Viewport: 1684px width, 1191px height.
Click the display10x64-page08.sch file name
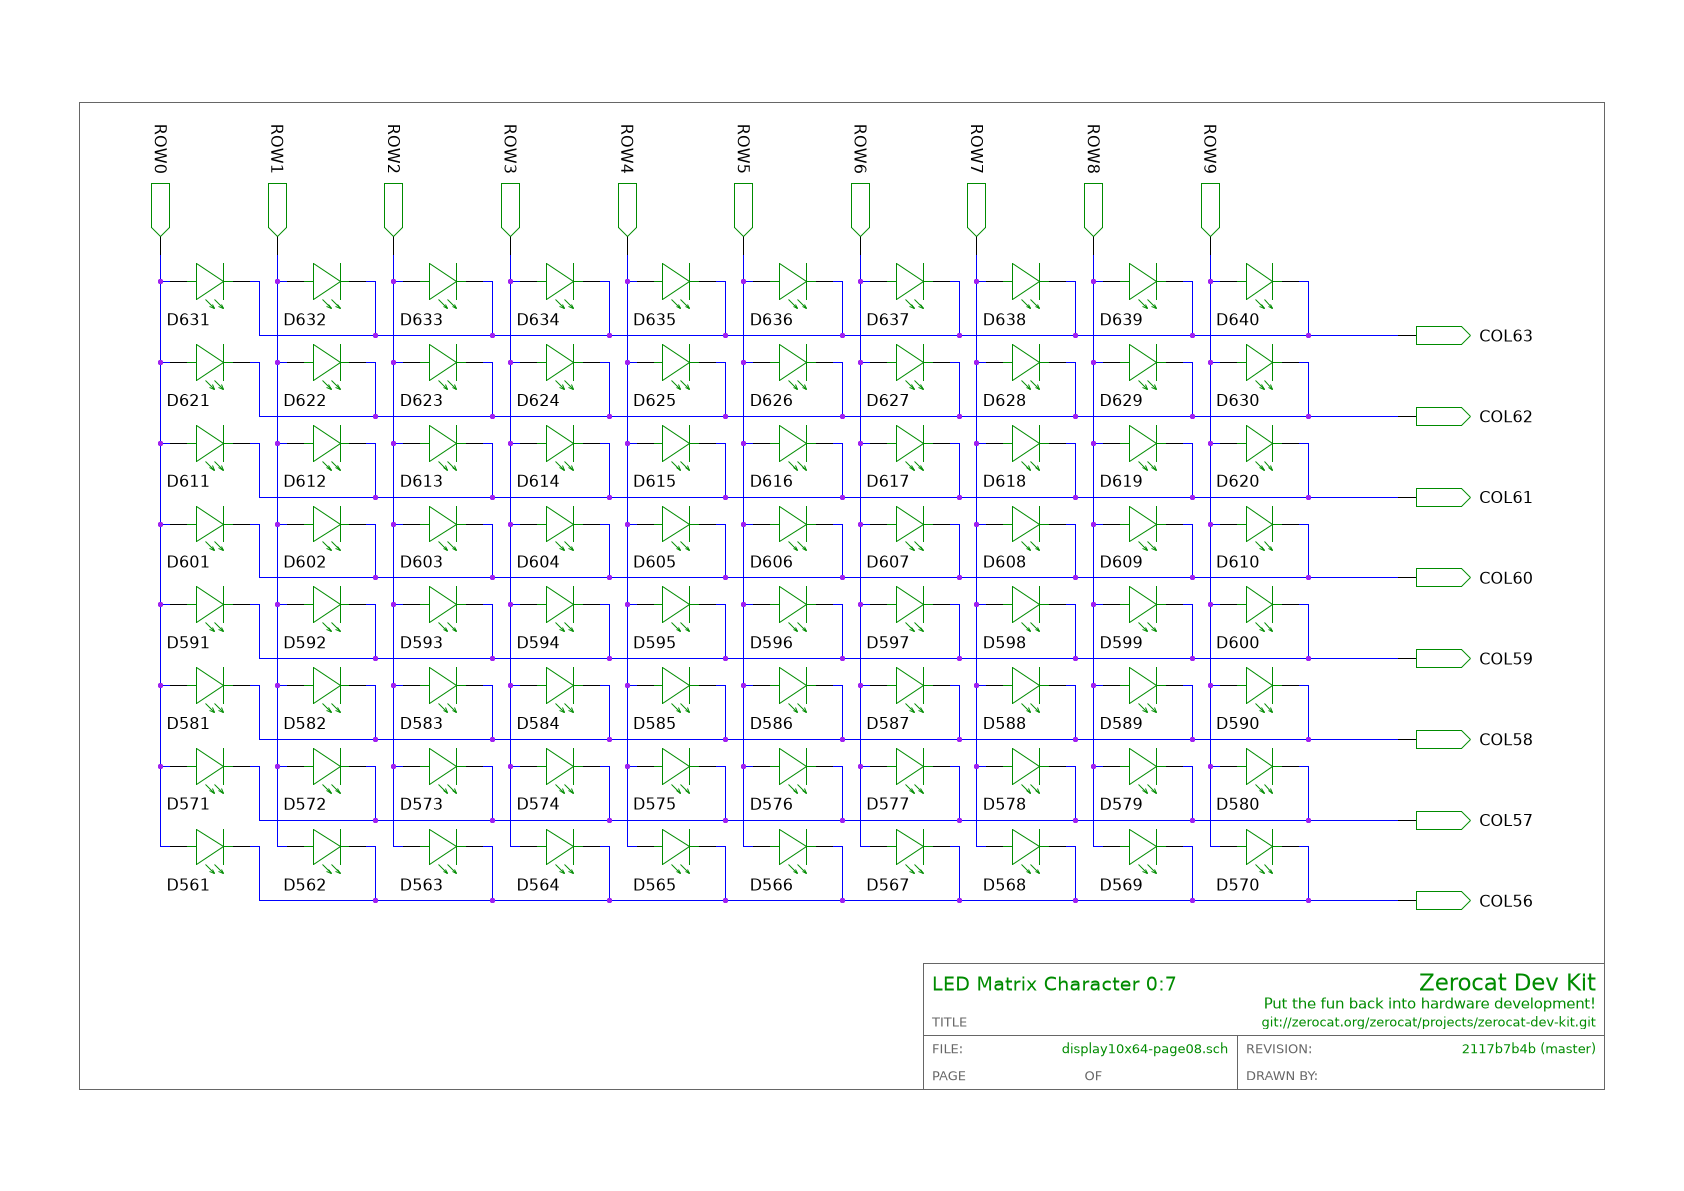[x=1145, y=1049]
